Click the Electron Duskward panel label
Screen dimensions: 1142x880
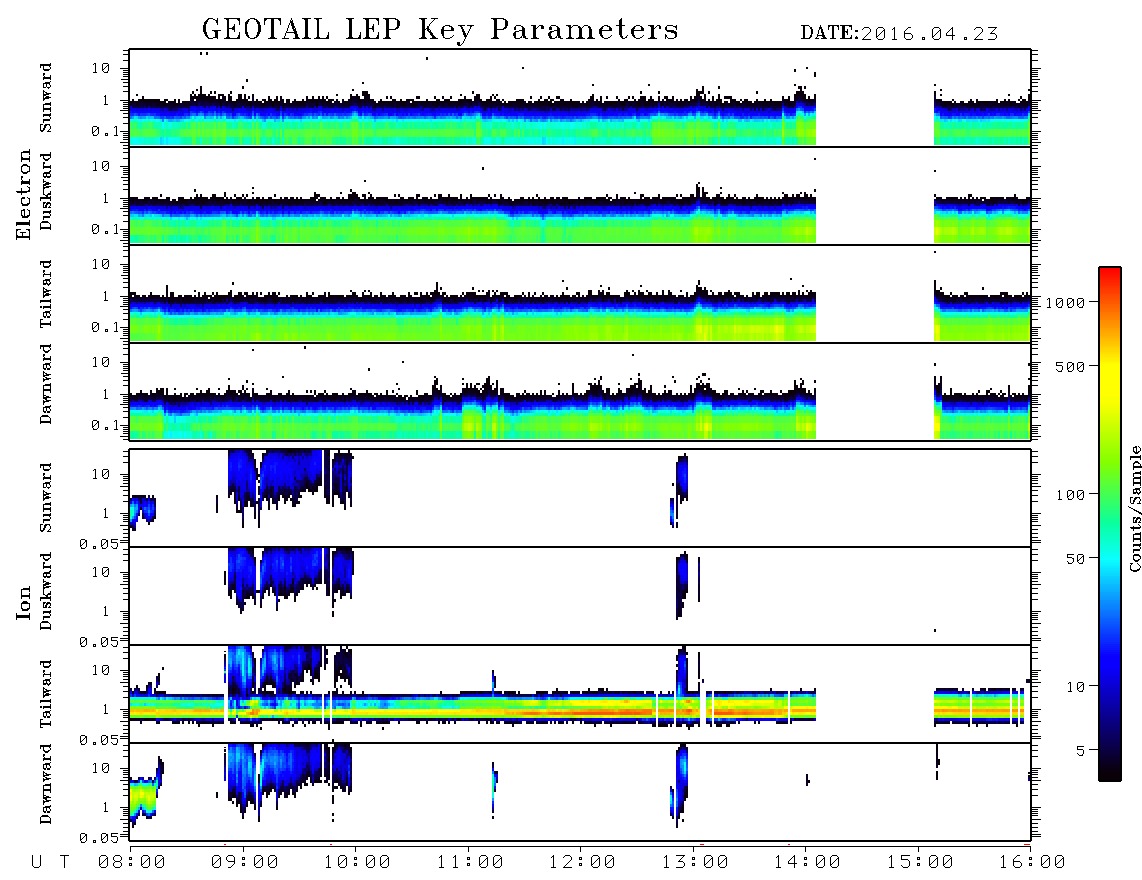(x=46, y=192)
